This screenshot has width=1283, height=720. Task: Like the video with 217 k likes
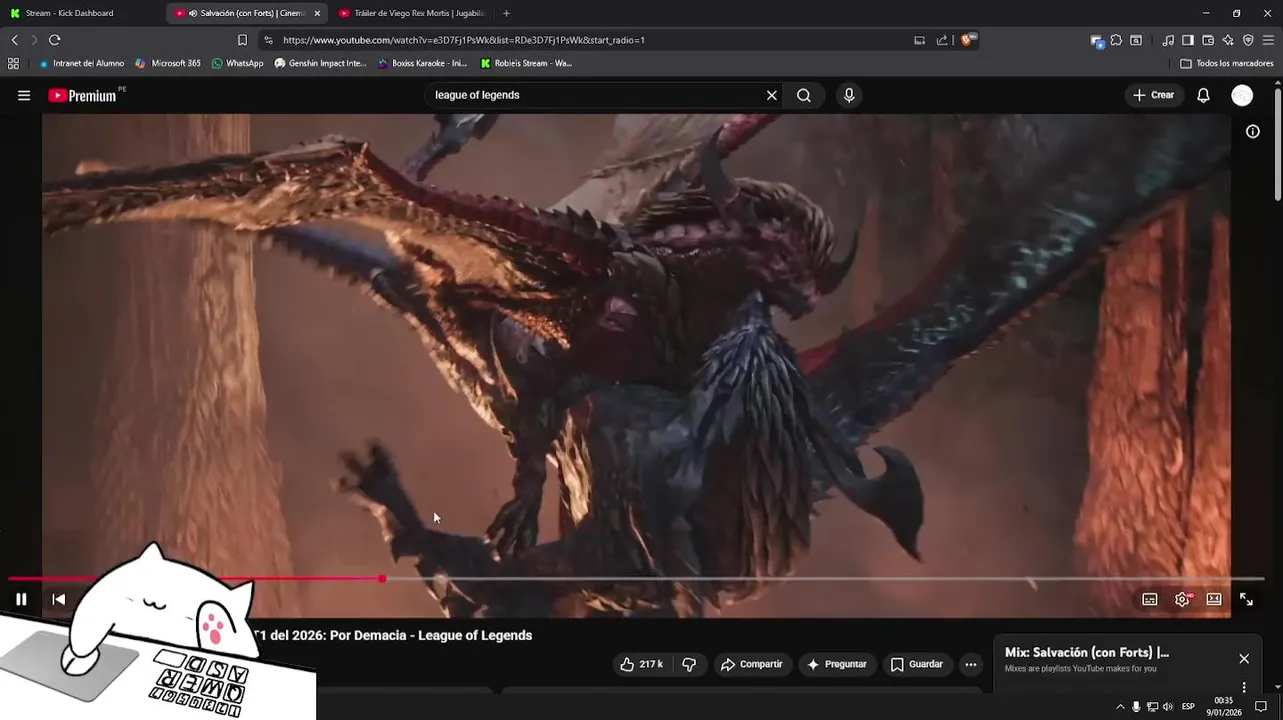[641, 664]
